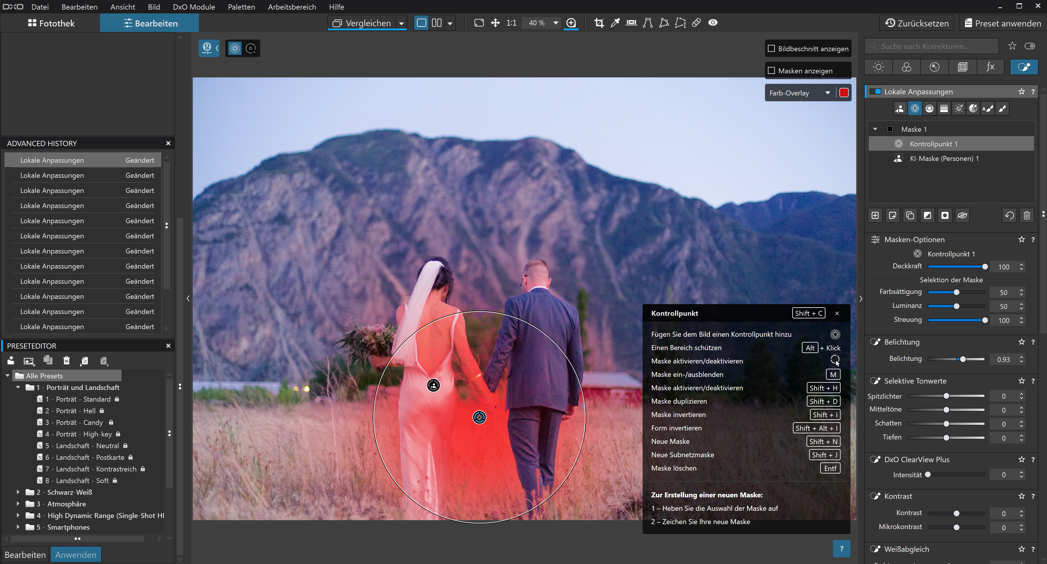The image size is (1047, 564).
Task: Check the Masken anzeigen checkbox
Action: point(771,70)
